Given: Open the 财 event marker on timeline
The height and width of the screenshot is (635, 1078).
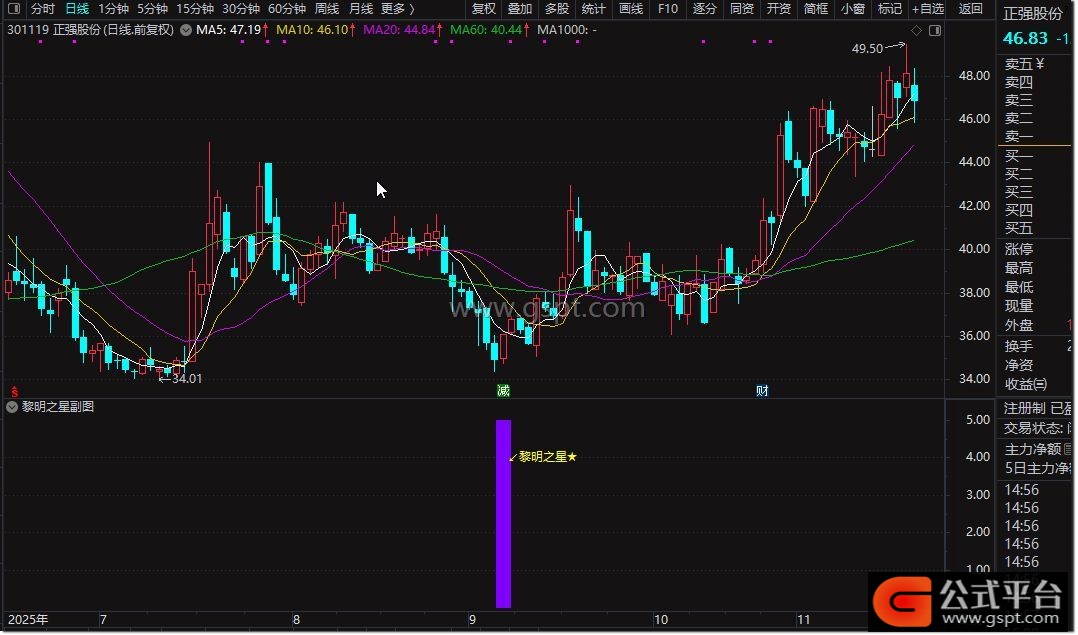Looking at the screenshot, I should [x=762, y=390].
